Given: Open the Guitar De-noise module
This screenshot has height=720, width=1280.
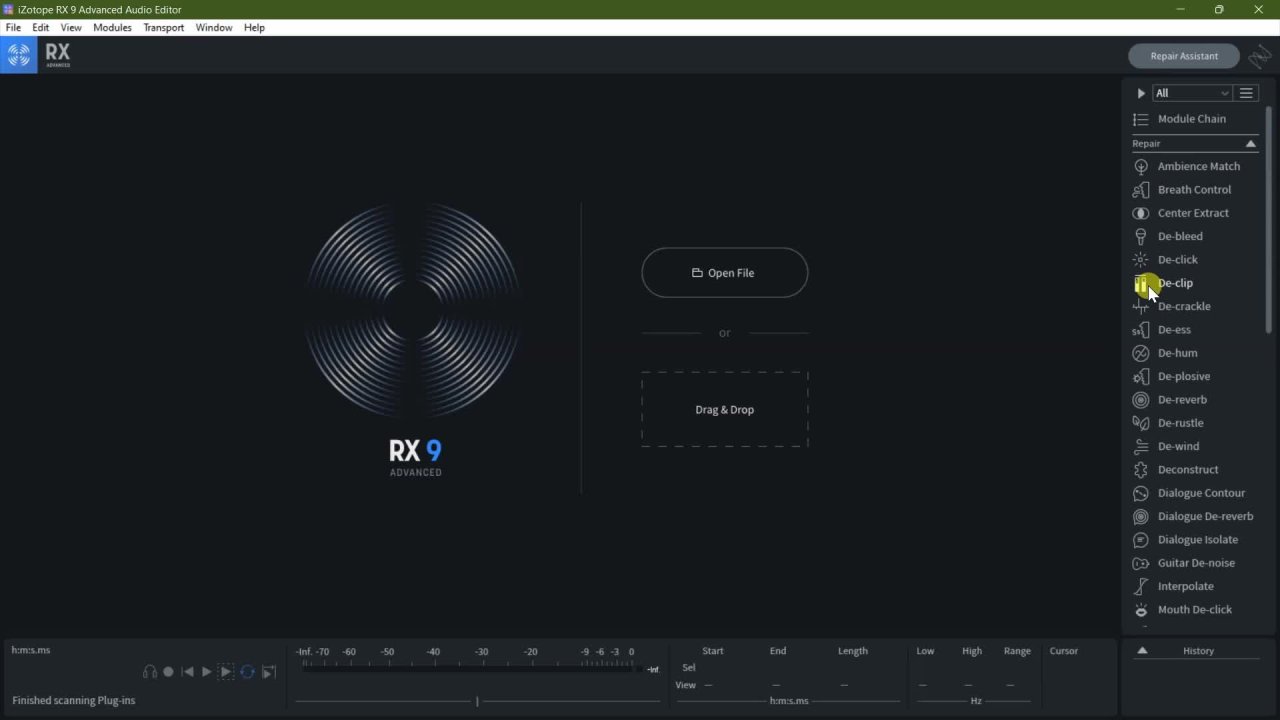Looking at the screenshot, I should pyautogui.click(x=1196, y=563).
